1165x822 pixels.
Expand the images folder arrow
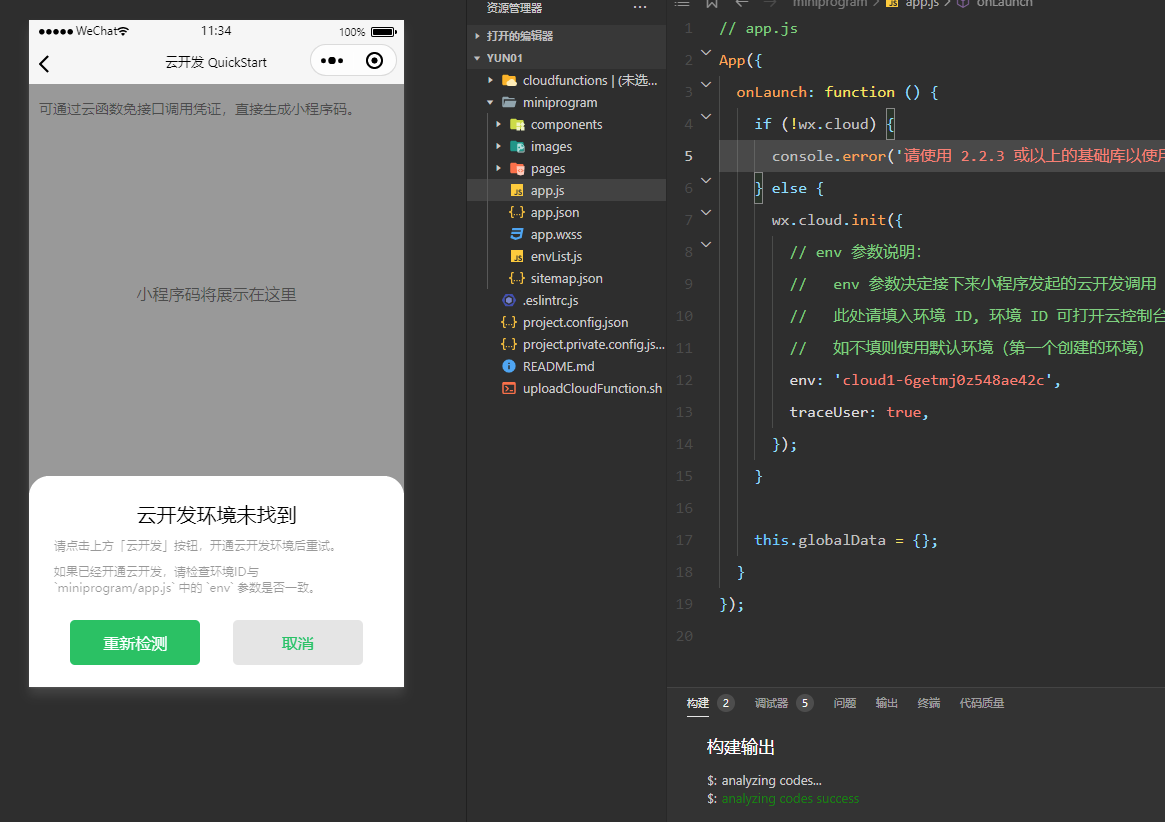click(x=499, y=146)
